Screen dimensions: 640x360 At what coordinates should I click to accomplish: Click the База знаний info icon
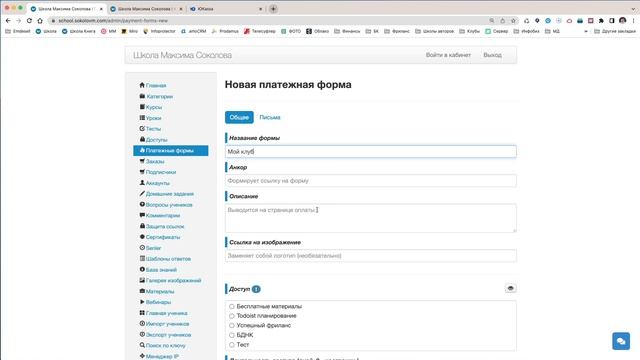pyautogui.click(x=142, y=269)
